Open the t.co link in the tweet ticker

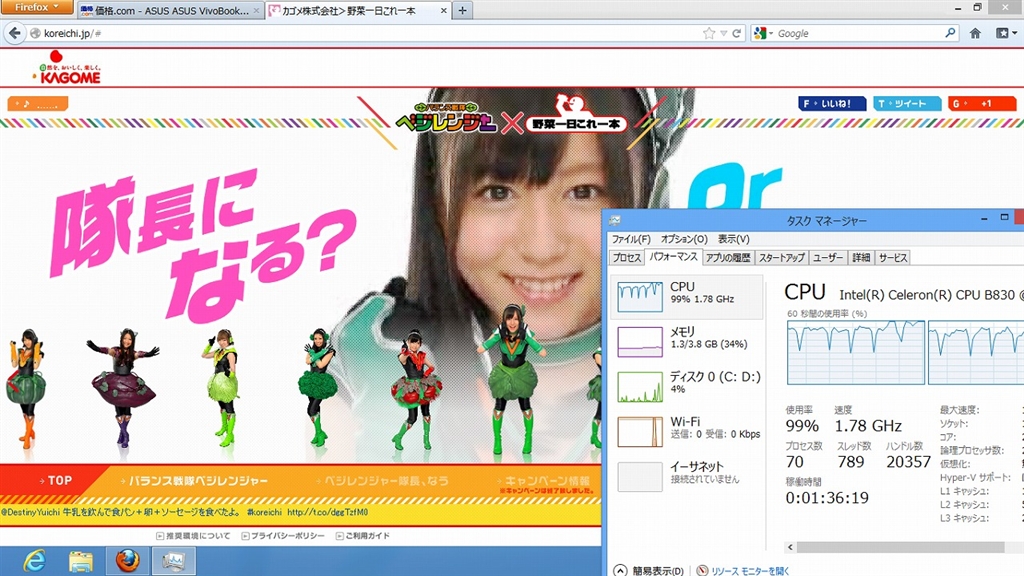(328, 513)
